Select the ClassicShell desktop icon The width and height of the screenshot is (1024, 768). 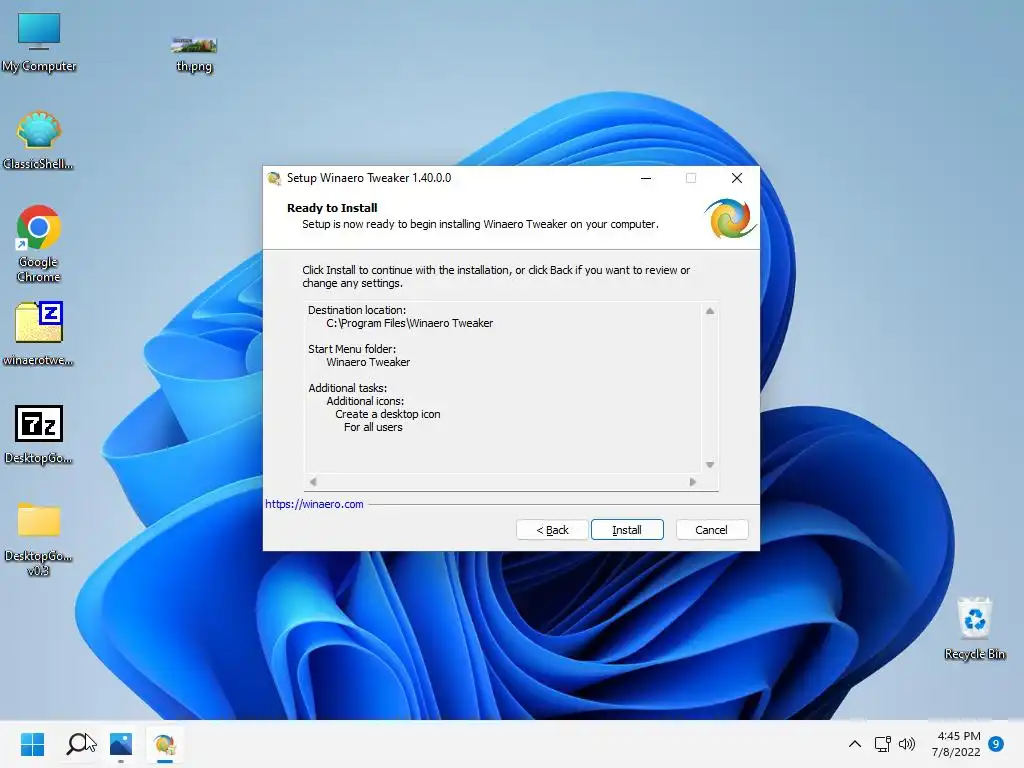coord(39,140)
